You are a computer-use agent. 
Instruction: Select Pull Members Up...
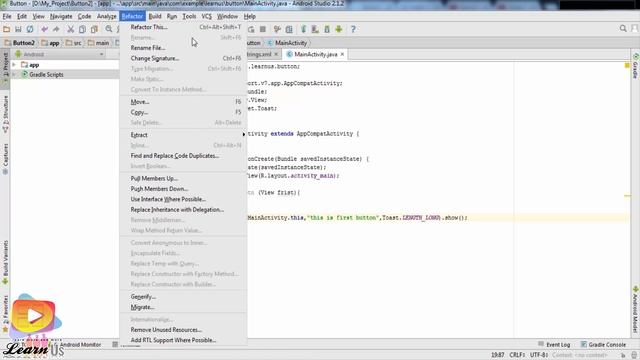pos(184,178)
